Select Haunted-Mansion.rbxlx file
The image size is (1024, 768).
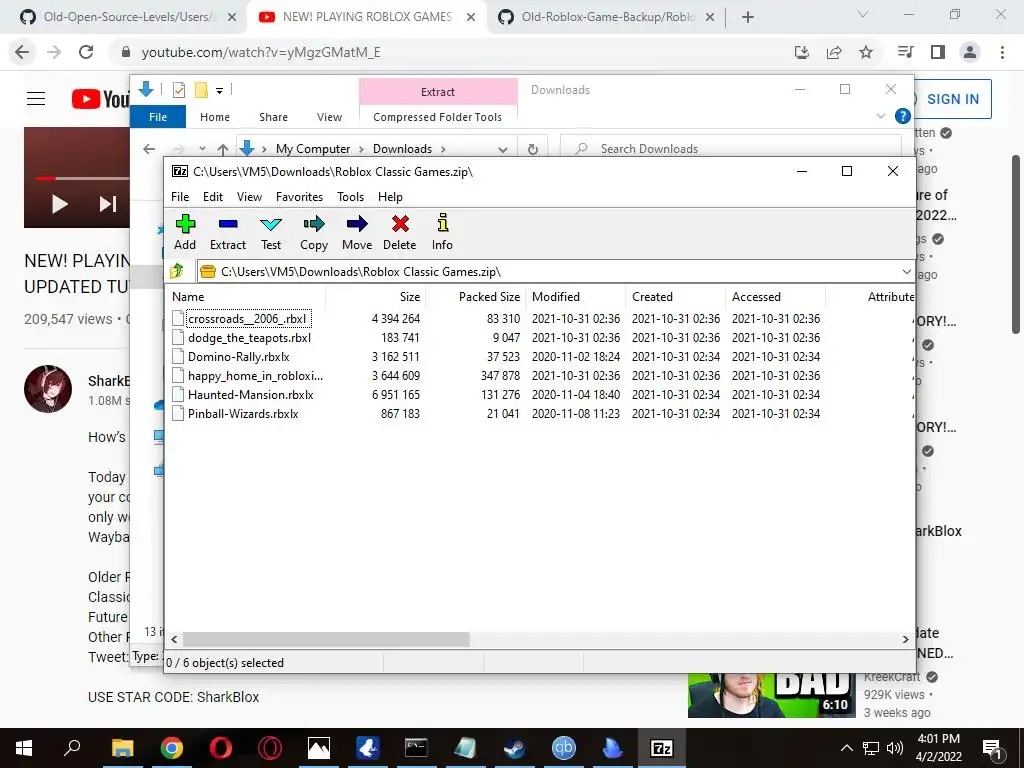pyautogui.click(x=251, y=394)
